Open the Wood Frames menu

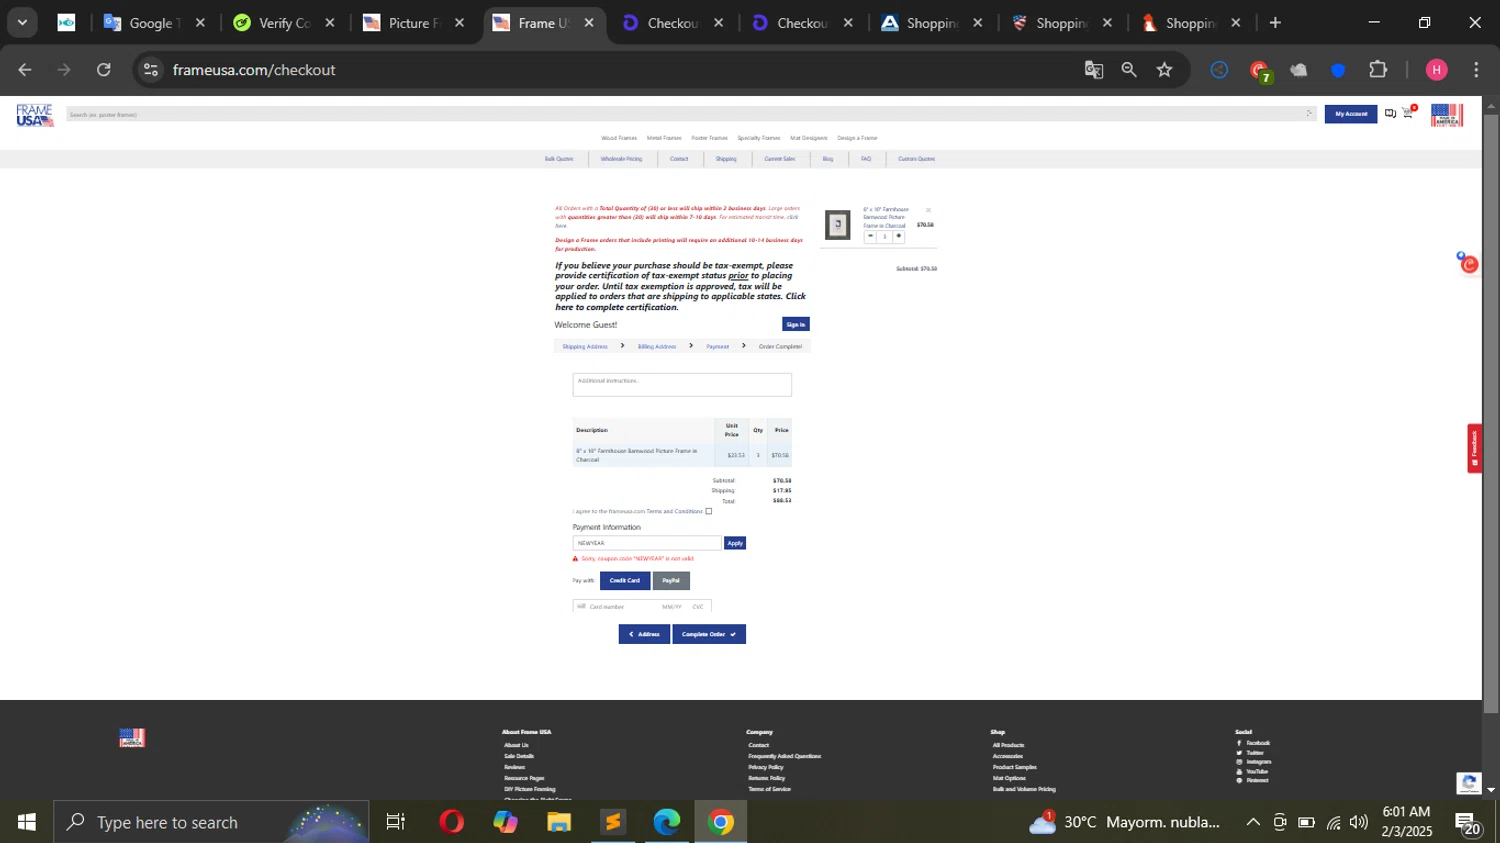pyautogui.click(x=619, y=138)
